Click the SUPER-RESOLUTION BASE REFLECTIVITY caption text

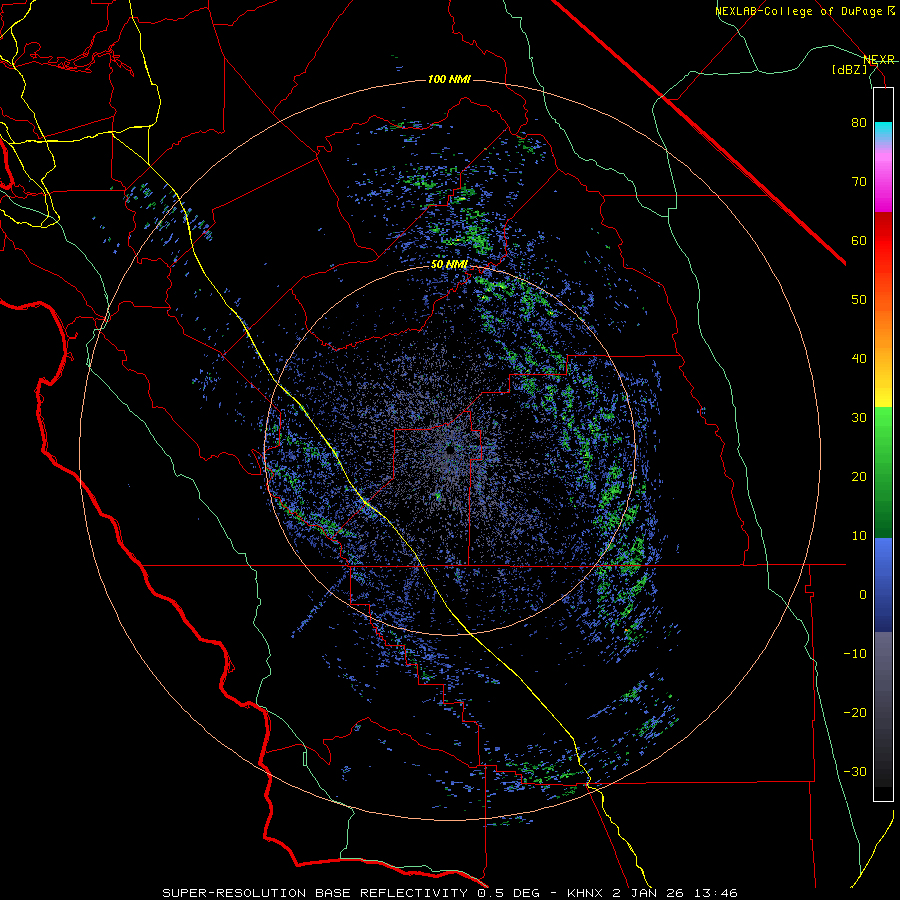click(x=315, y=893)
